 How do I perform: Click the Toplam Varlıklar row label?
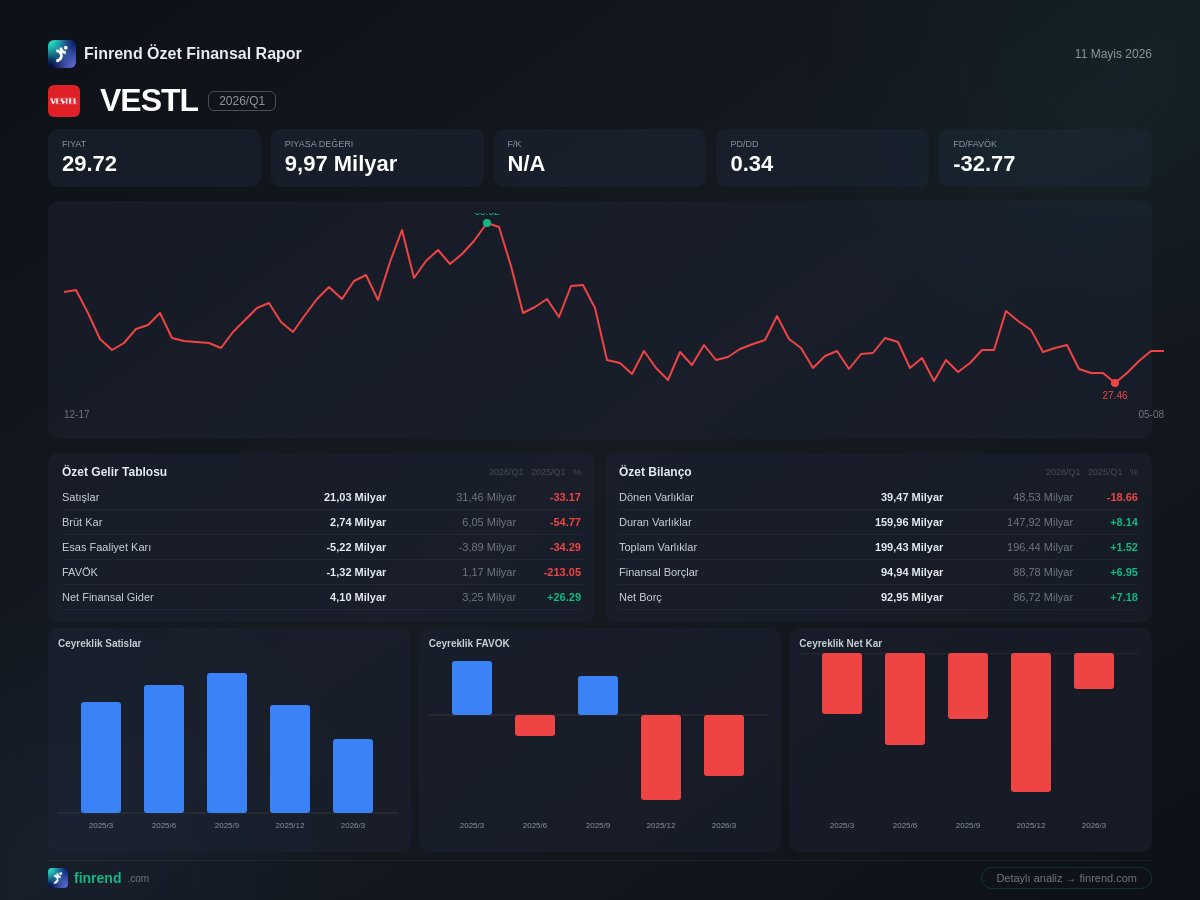point(658,547)
